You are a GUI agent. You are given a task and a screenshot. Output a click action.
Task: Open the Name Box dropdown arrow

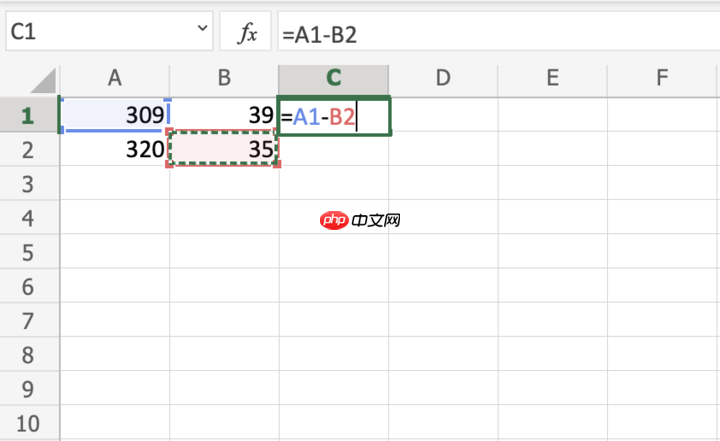click(x=202, y=28)
